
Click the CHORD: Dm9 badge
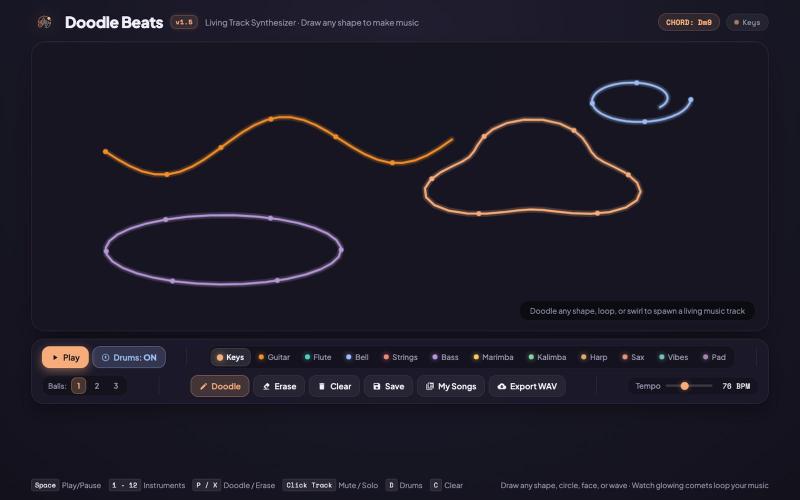click(x=689, y=22)
